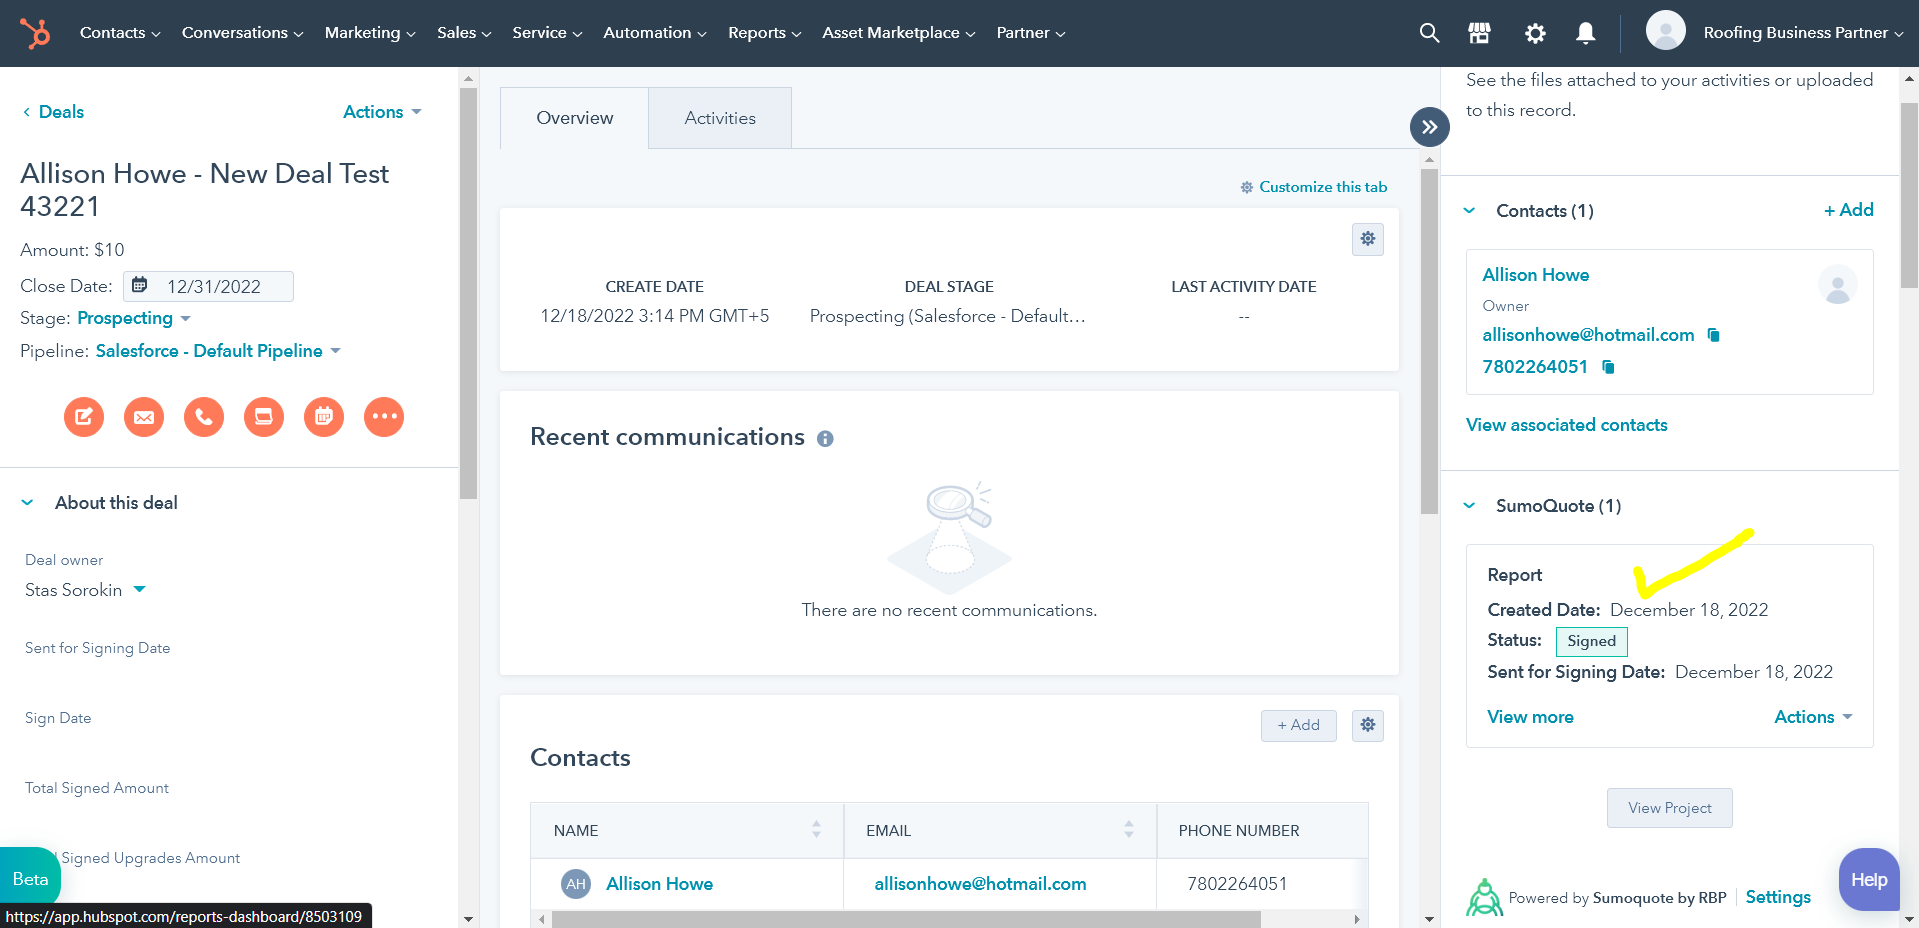This screenshot has width=1919, height=928.
Task: Click gear icon on deal summary card
Action: pos(1367,239)
